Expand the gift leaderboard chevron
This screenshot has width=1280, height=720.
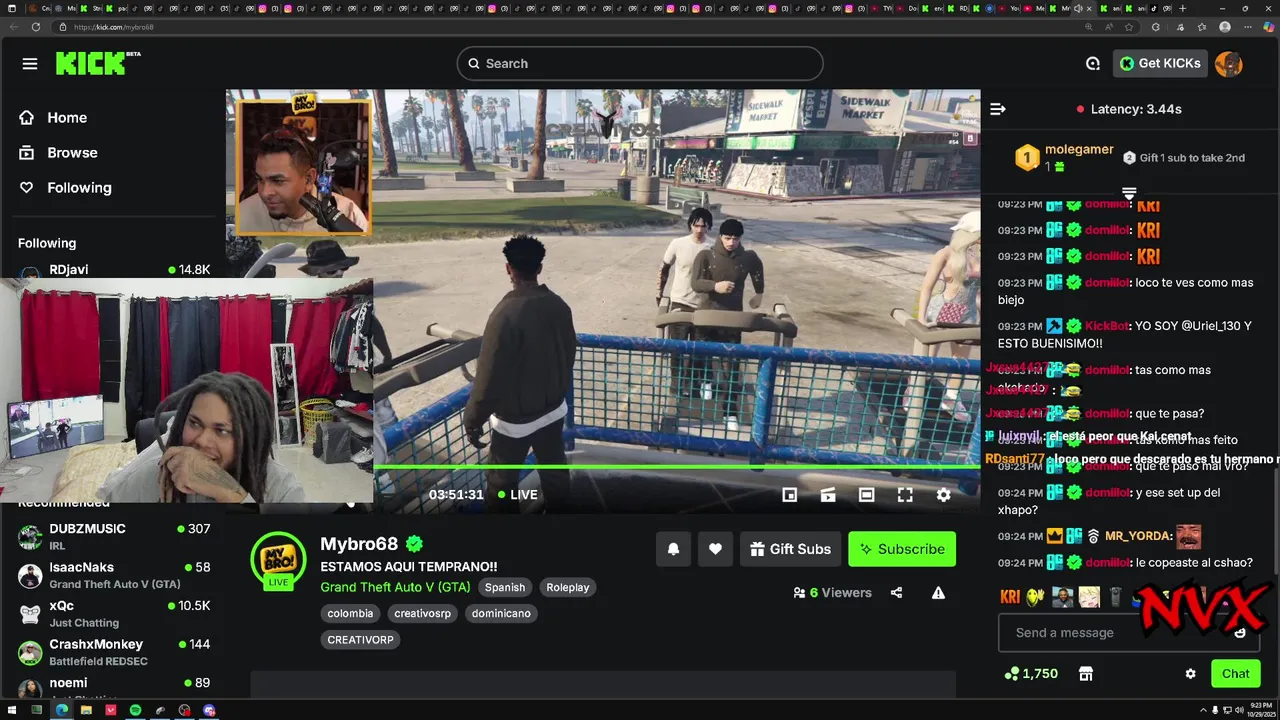(1129, 192)
